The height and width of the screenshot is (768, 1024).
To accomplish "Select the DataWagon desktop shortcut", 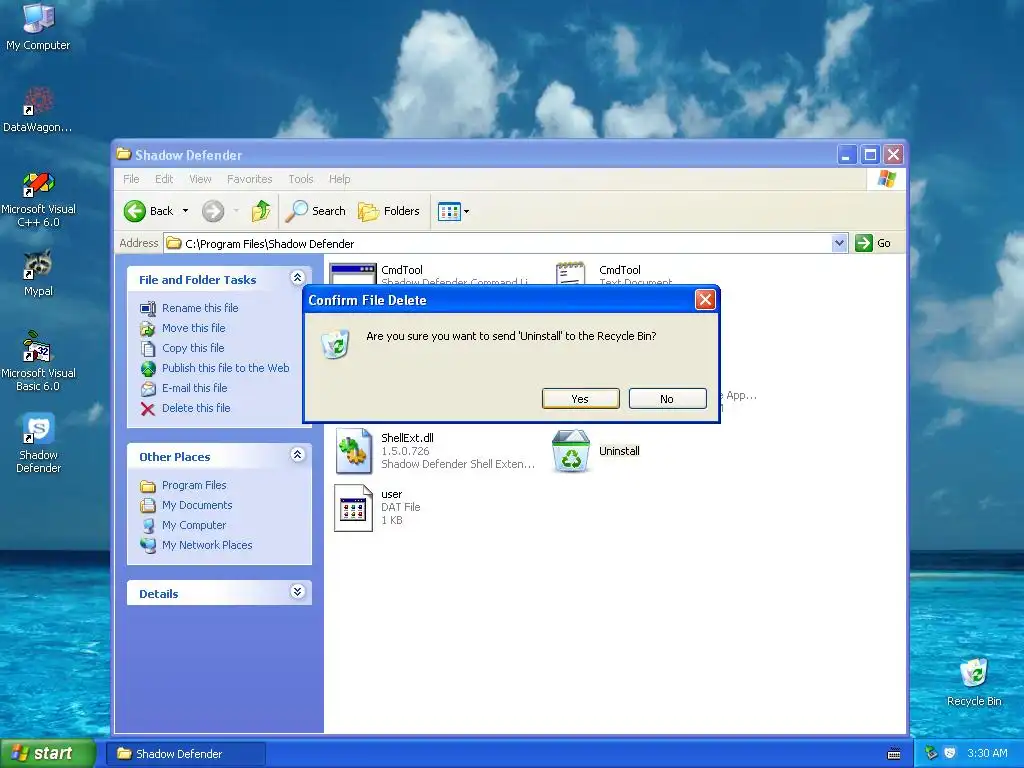I will click(x=38, y=109).
